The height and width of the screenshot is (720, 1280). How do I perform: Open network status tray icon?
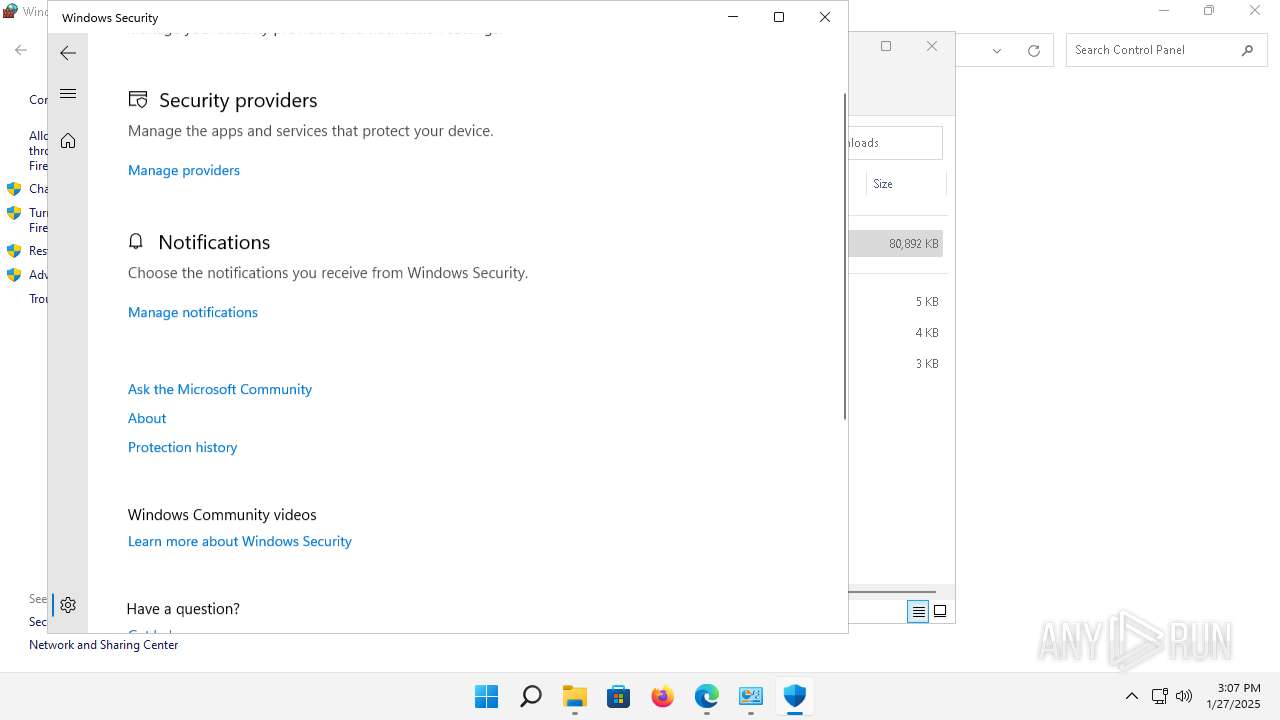point(1160,696)
